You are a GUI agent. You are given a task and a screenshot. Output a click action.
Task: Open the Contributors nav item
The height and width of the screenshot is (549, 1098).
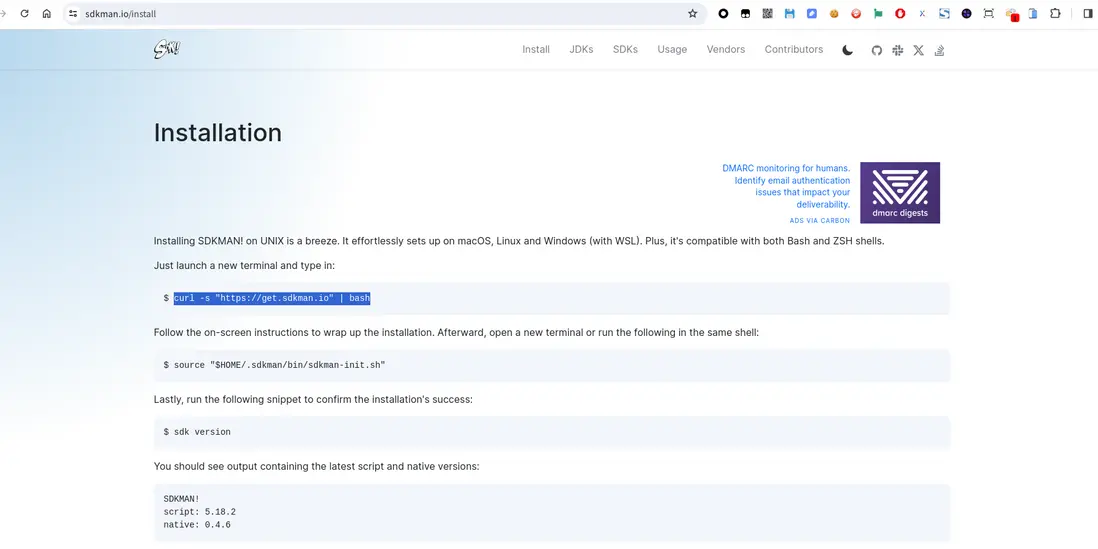793,50
